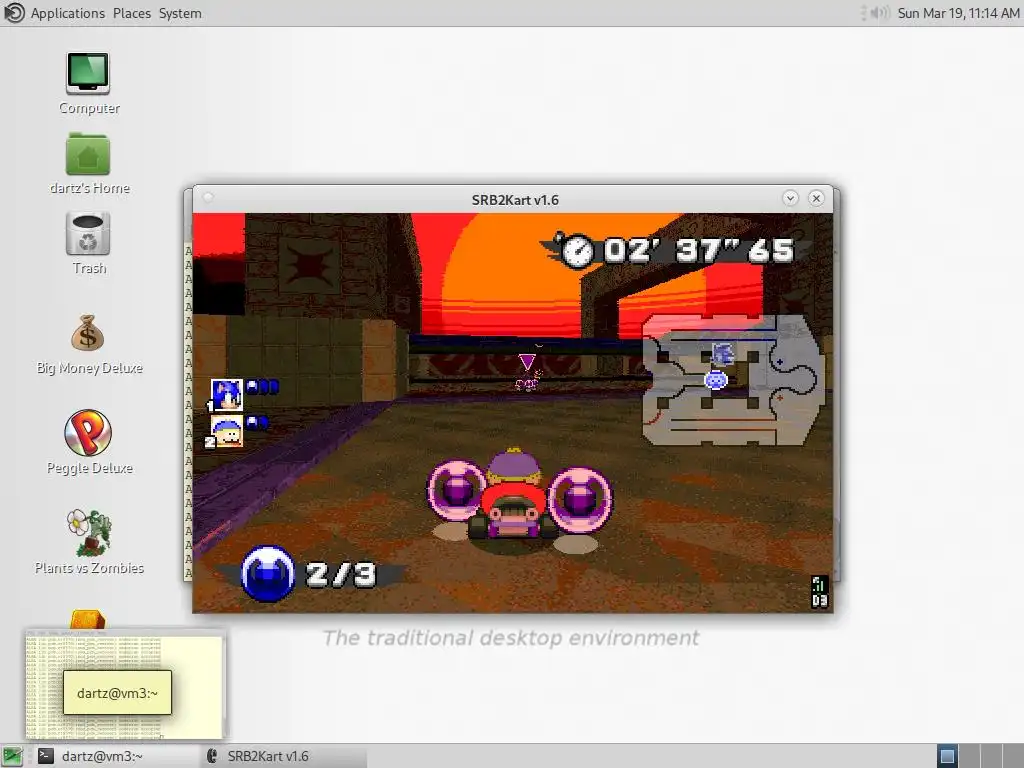Close the SRB2Kart v1.6 window
1024x768 pixels.
816,199
